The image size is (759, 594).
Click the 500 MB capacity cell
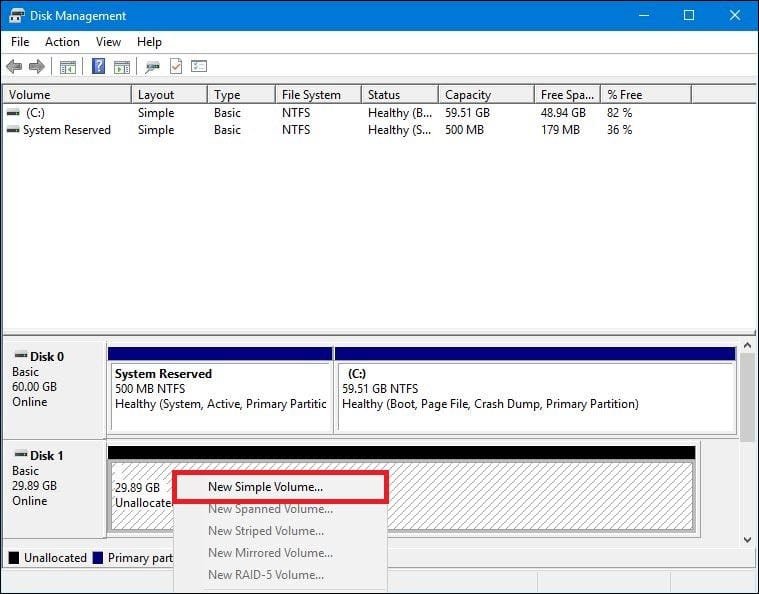(x=464, y=130)
